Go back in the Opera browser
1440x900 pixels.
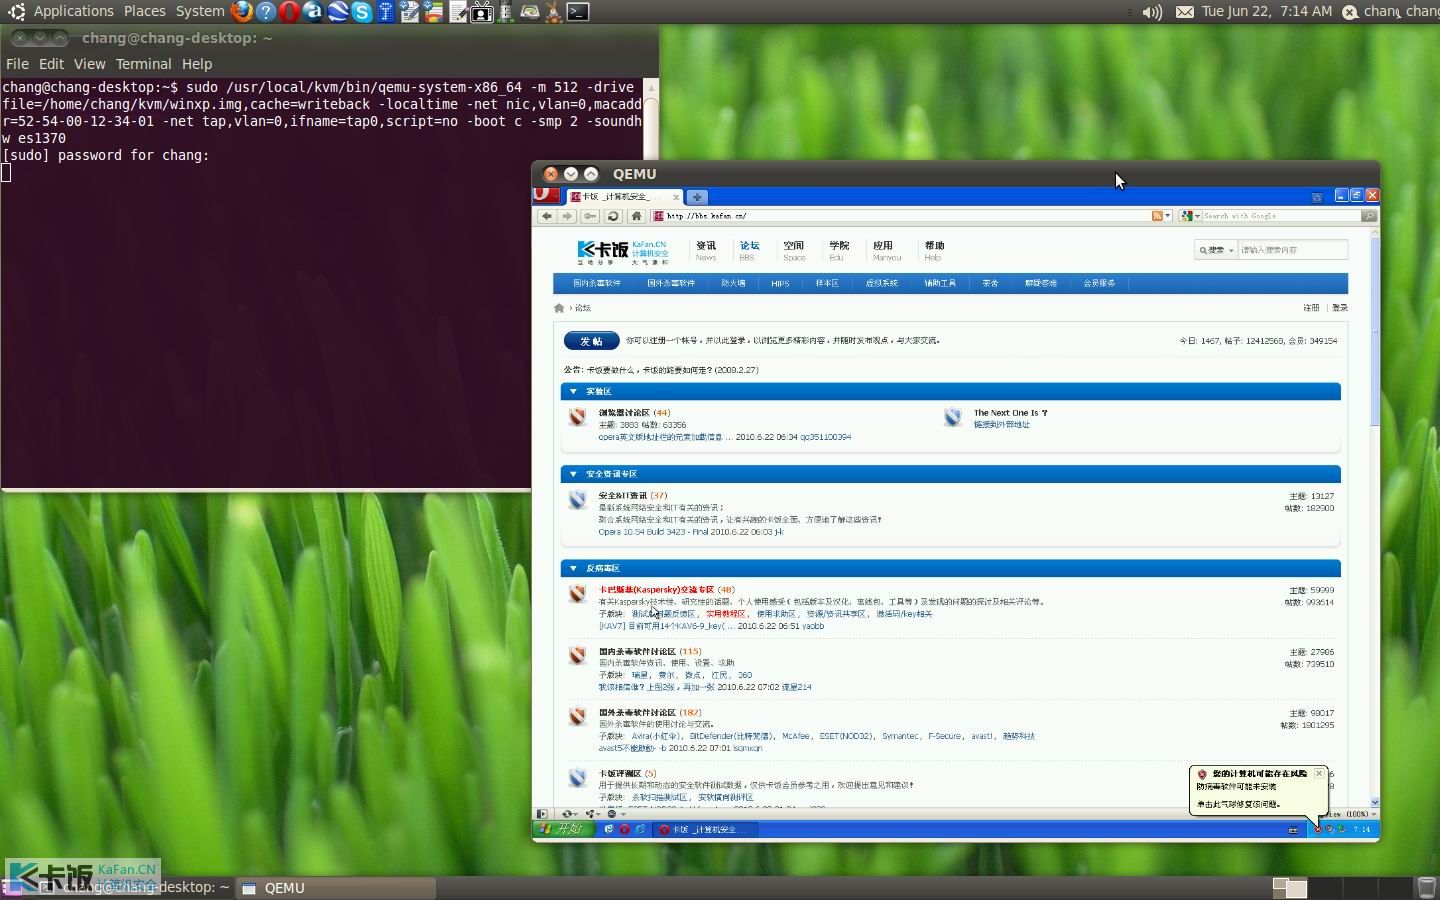[x=546, y=216]
